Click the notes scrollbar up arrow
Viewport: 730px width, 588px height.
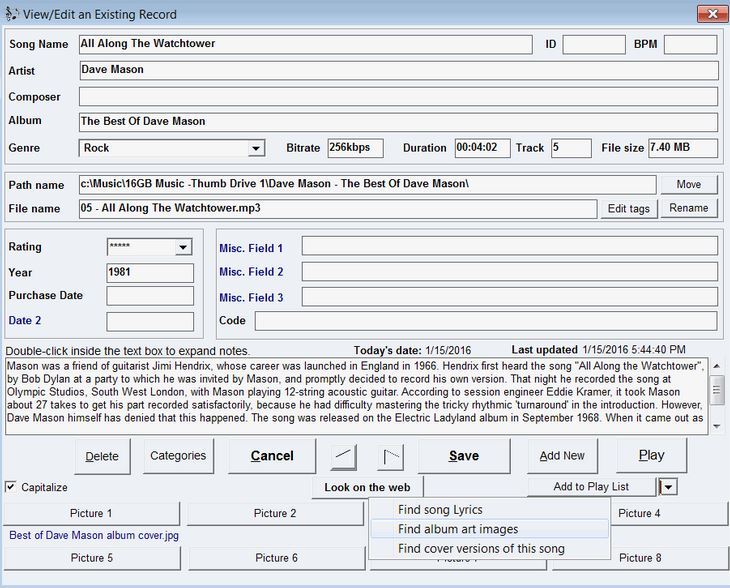pyautogui.click(x=716, y=366)
